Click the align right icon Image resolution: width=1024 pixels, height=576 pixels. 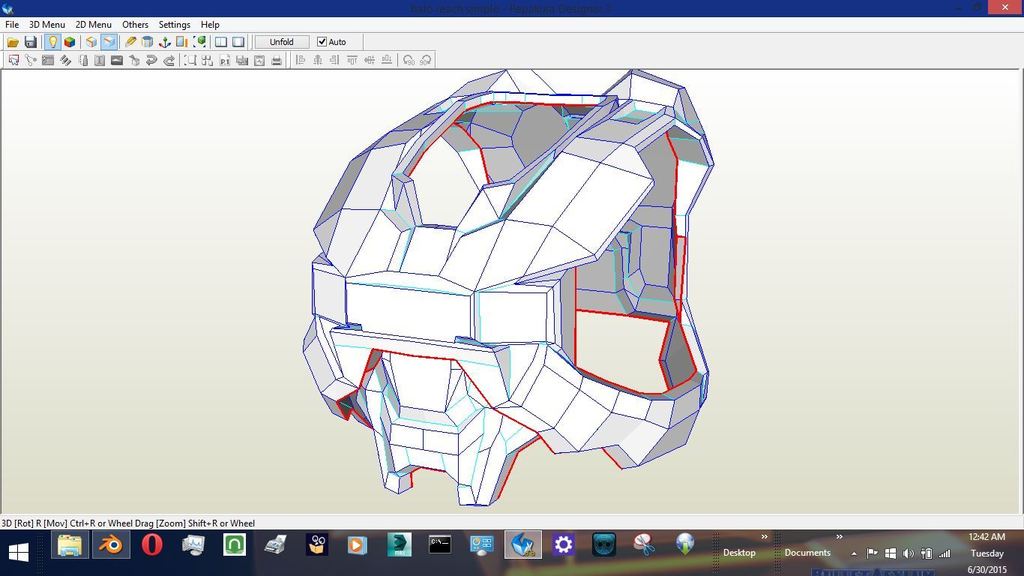point(334,60)
